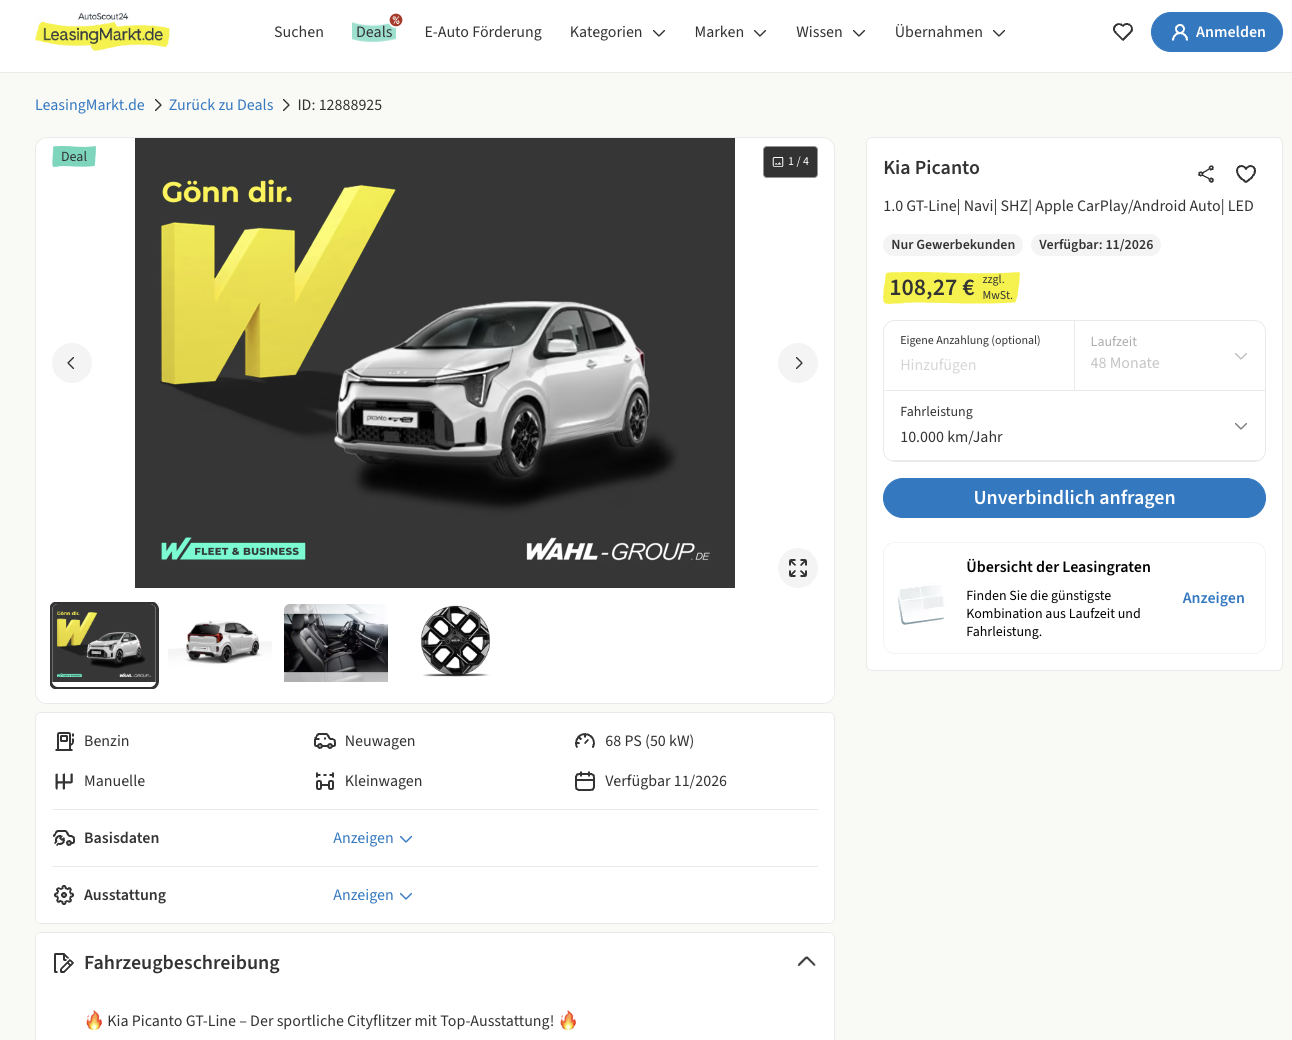The height and width of the screenshot is (1040, 1292).
Task: Open the Laufzeit 48 Monate dropdown
Action: pyautogui.click(x=1169, y=356)
